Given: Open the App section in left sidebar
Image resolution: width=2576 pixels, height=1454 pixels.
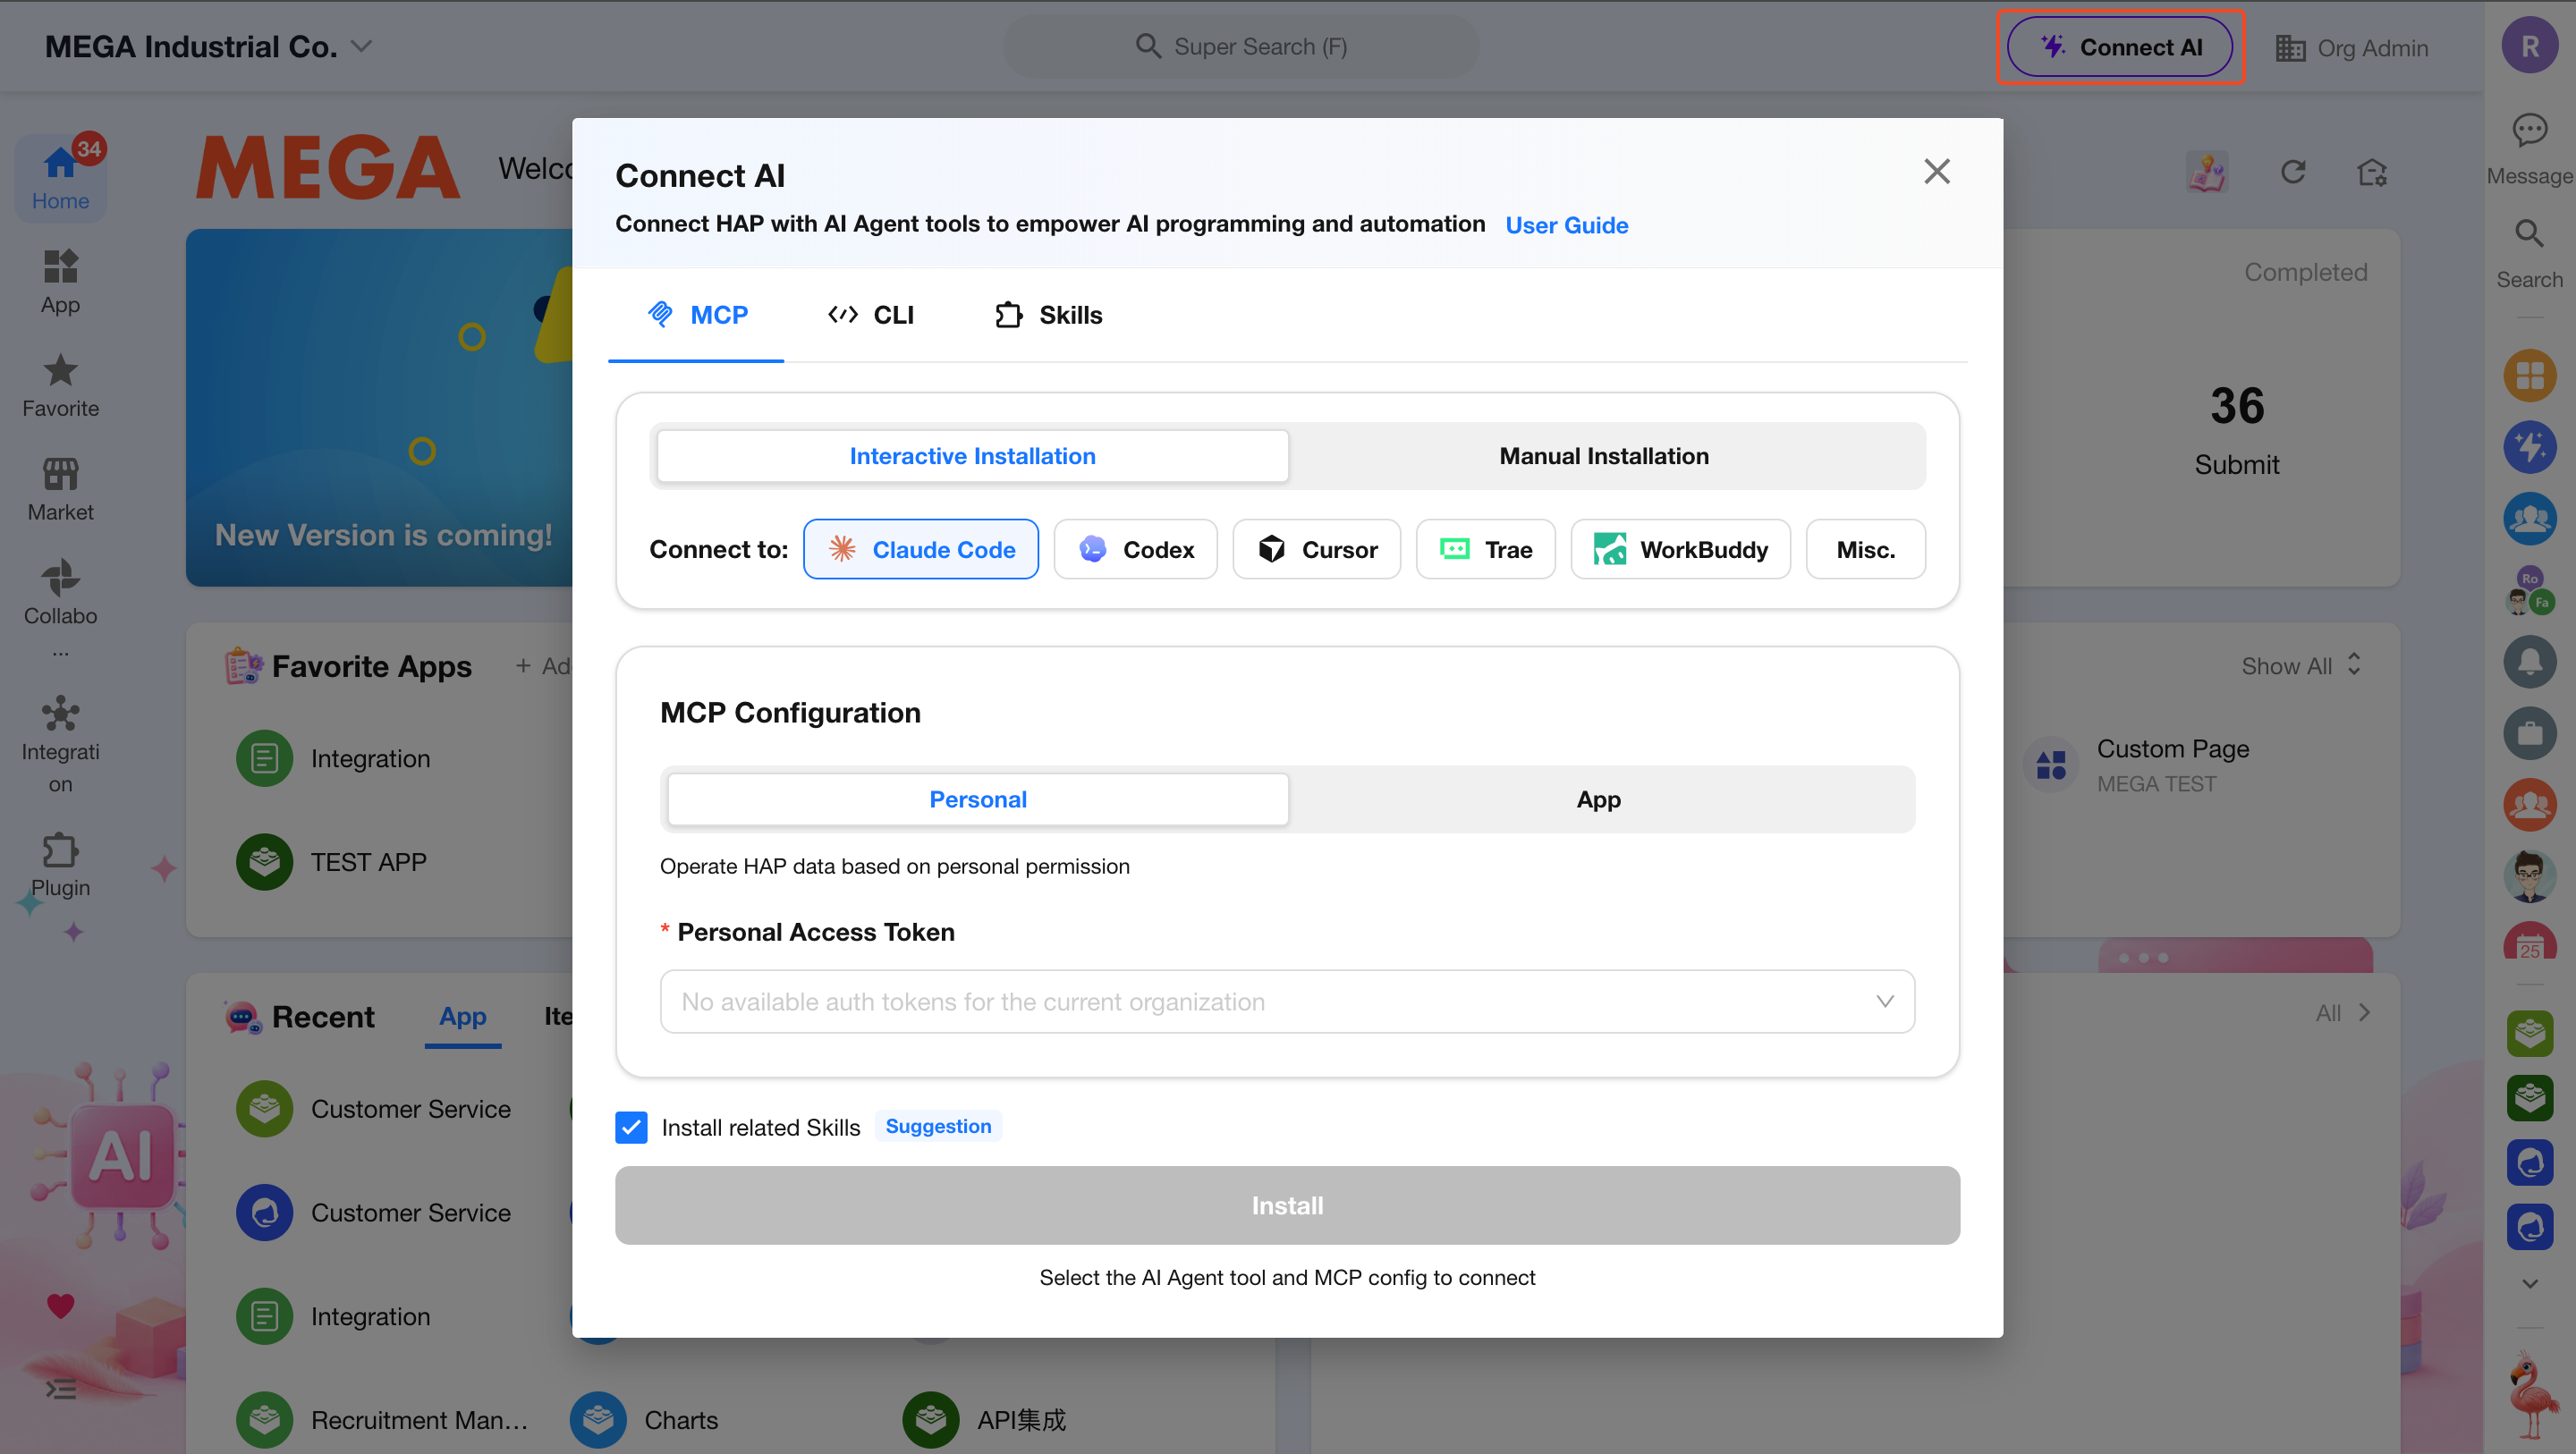Looking at the screenshot, I should (x=60, y=282).
